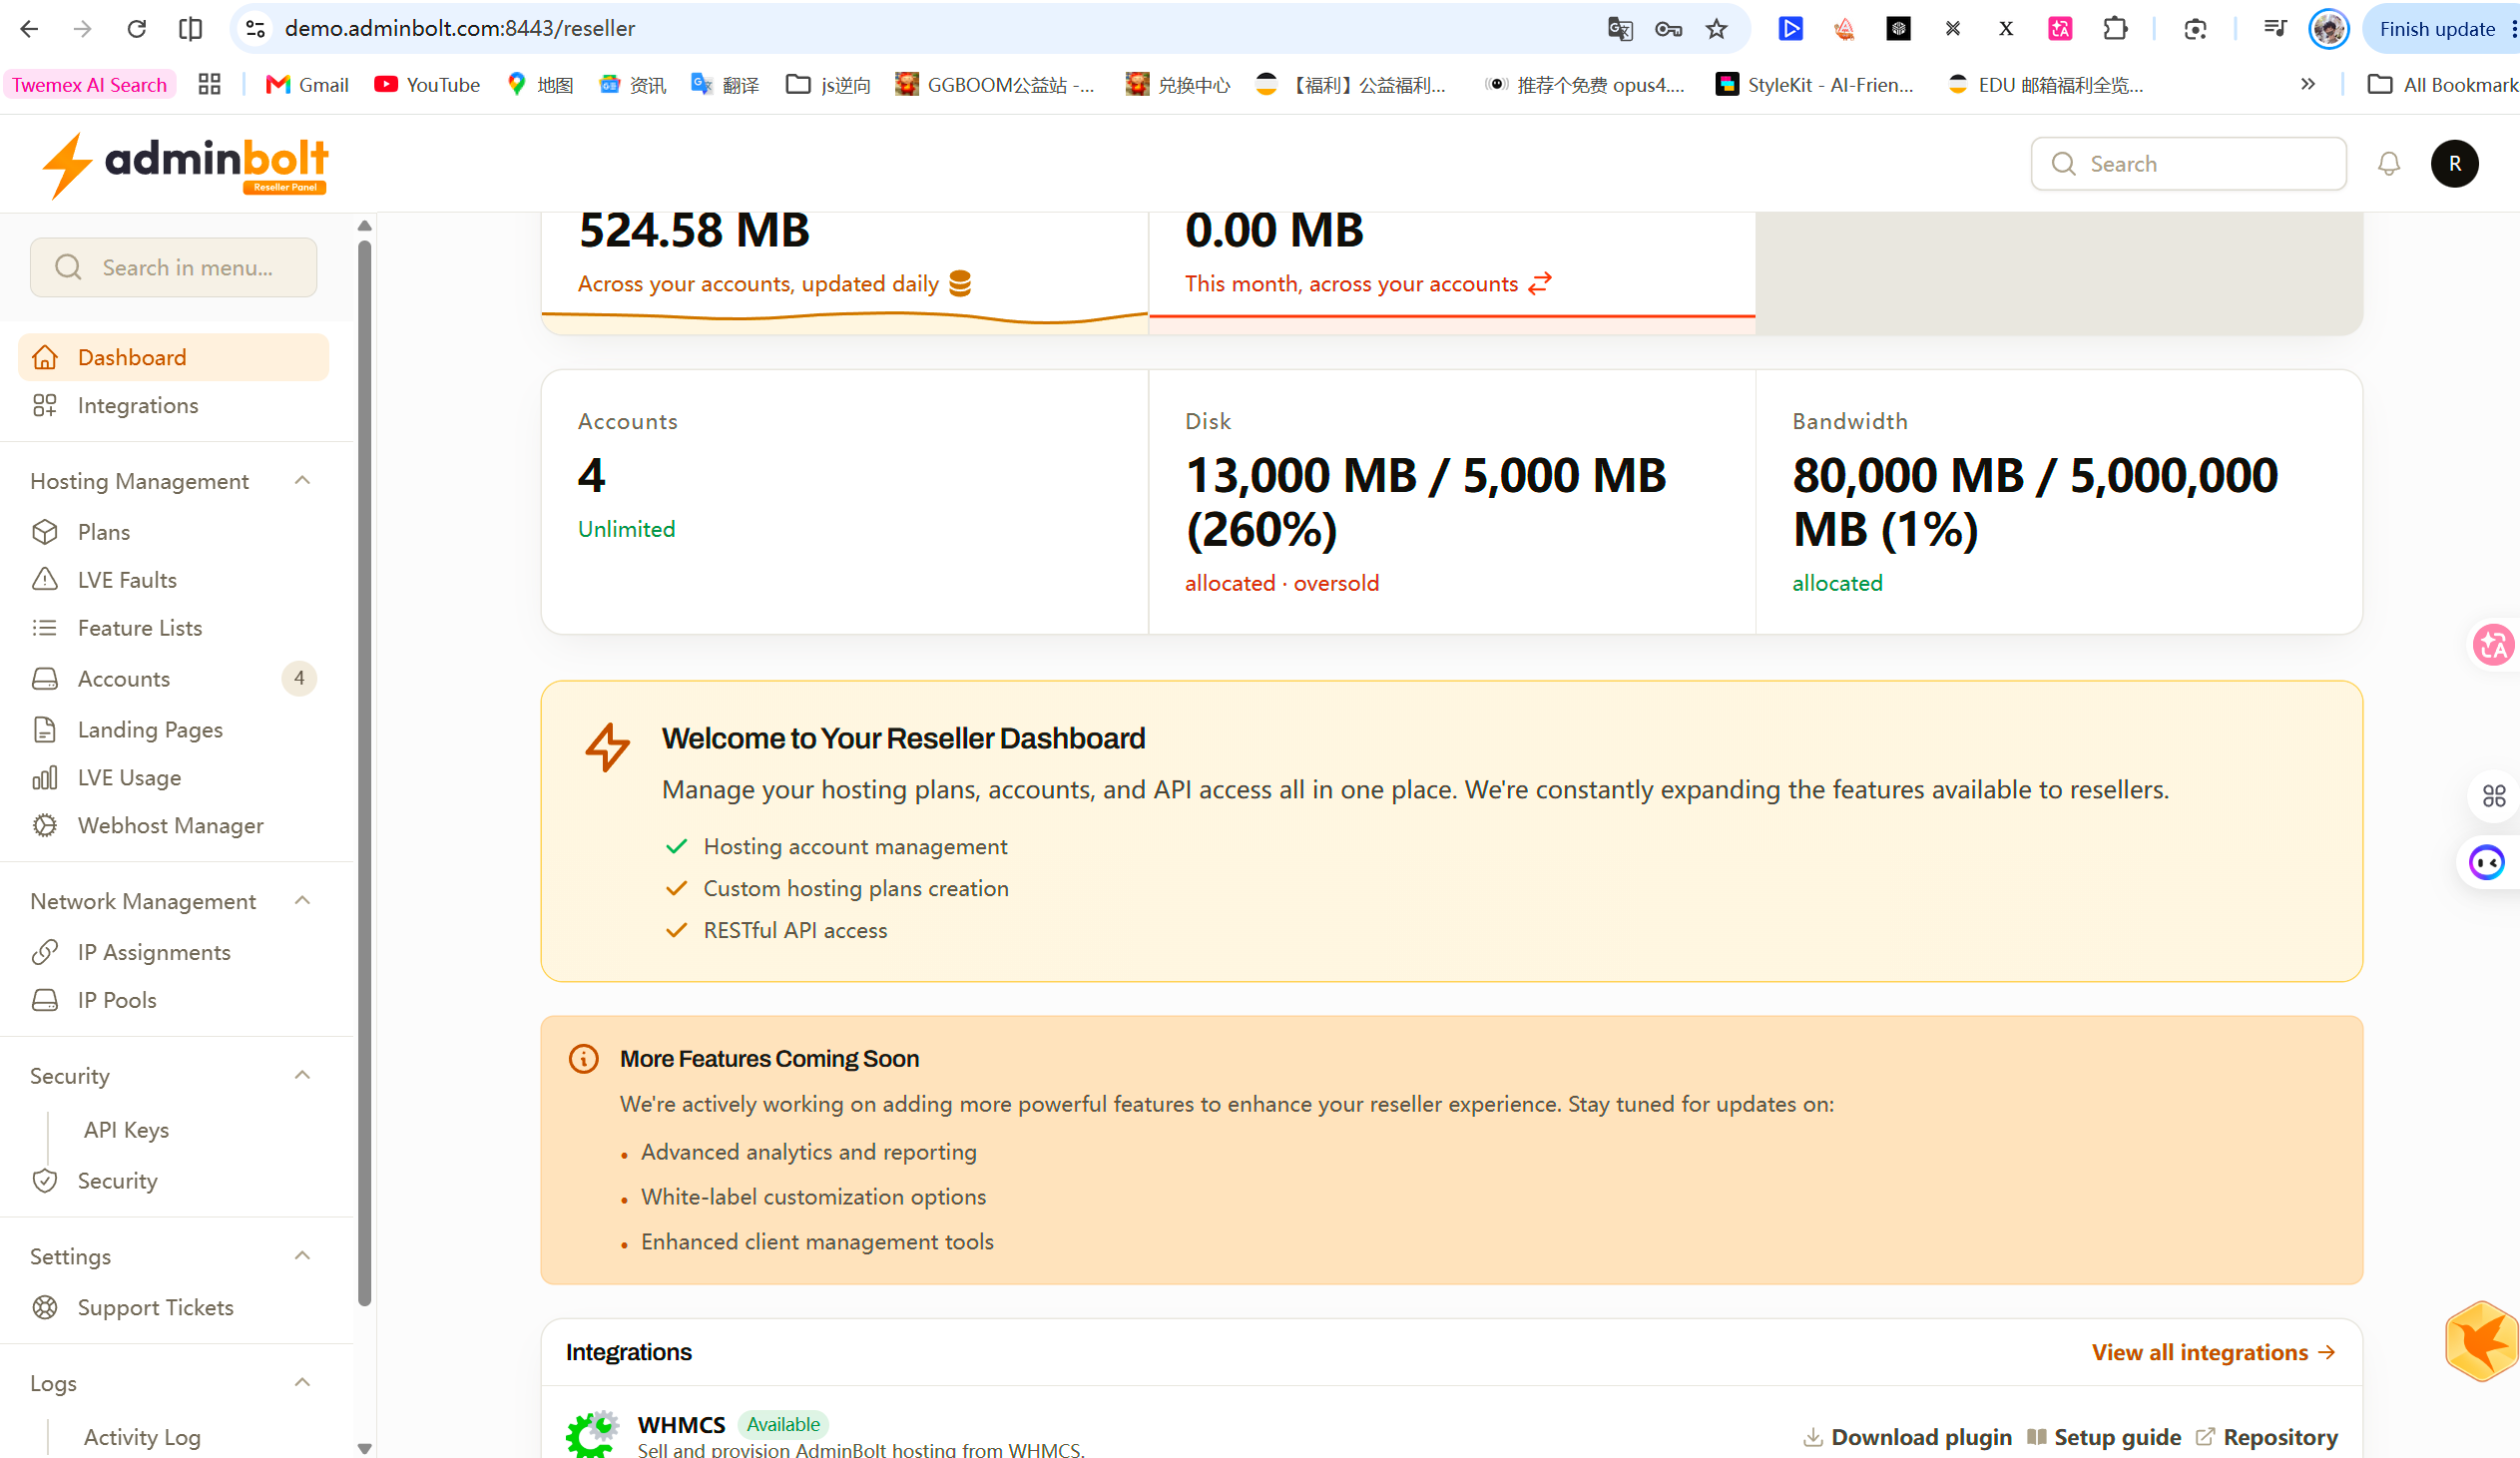Click the WHMCS gear logo
Screen dimensions: 2520x1458
click(593, 1434)
